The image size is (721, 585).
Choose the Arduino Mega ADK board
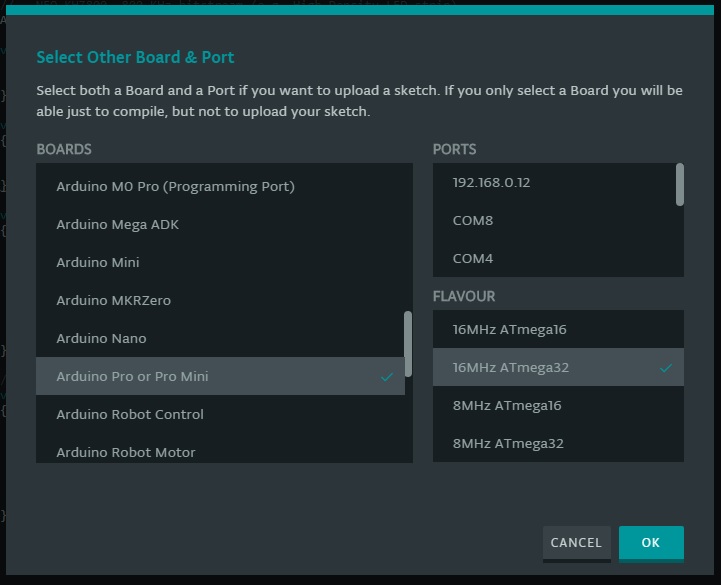pyautogui.click(x=117, y=224)
